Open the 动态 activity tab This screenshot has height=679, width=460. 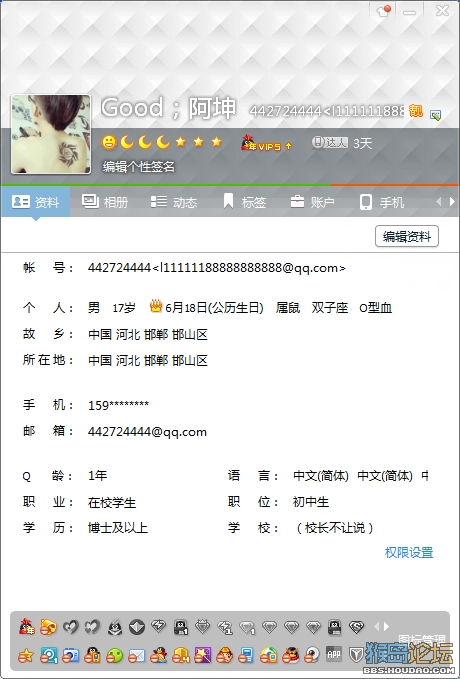[174, 202]
